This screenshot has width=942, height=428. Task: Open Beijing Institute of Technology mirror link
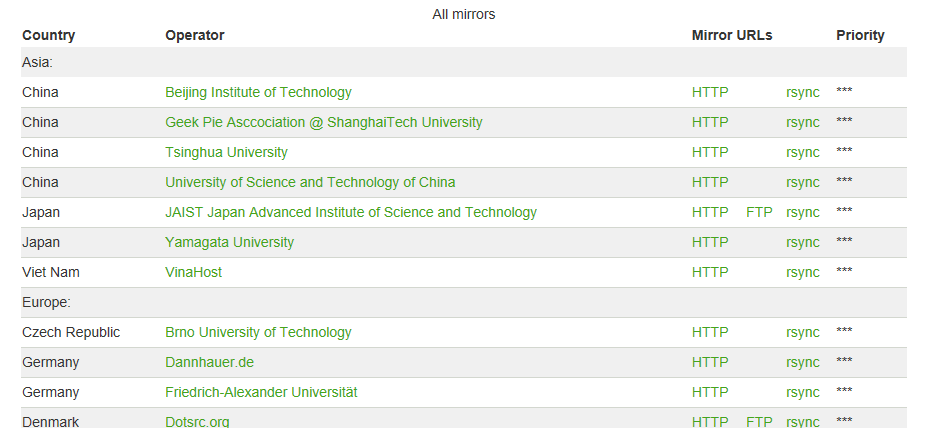tap(258, 93)
